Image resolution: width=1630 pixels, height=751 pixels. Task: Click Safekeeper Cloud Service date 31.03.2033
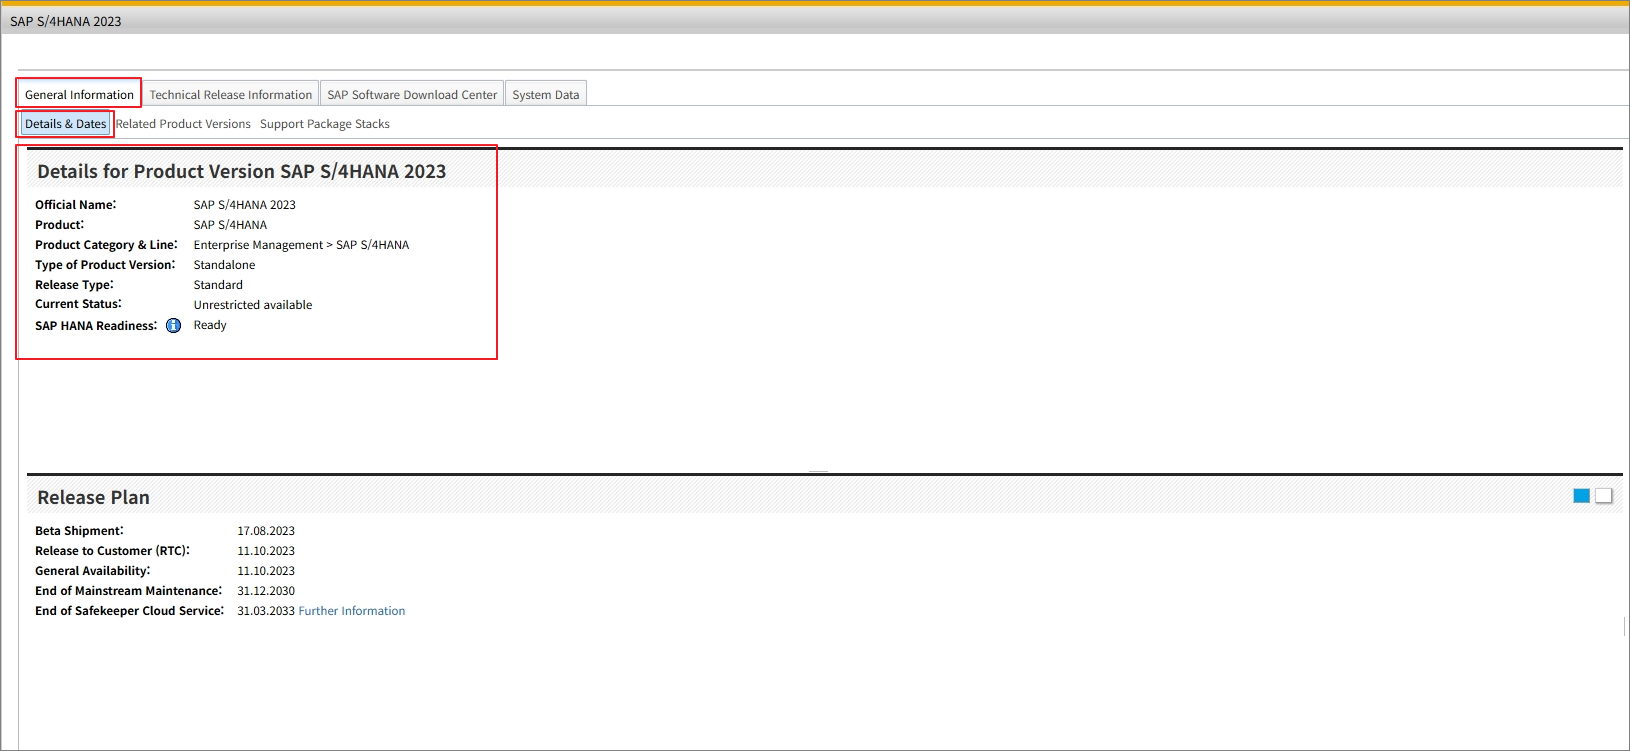coord(266,611)
